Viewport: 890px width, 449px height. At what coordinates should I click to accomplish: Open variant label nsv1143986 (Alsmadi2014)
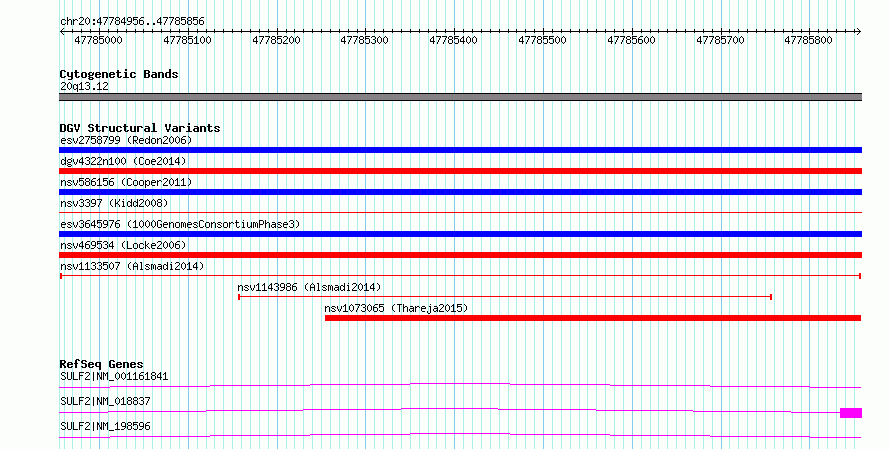pyautogui.click(x=309, y=287)
